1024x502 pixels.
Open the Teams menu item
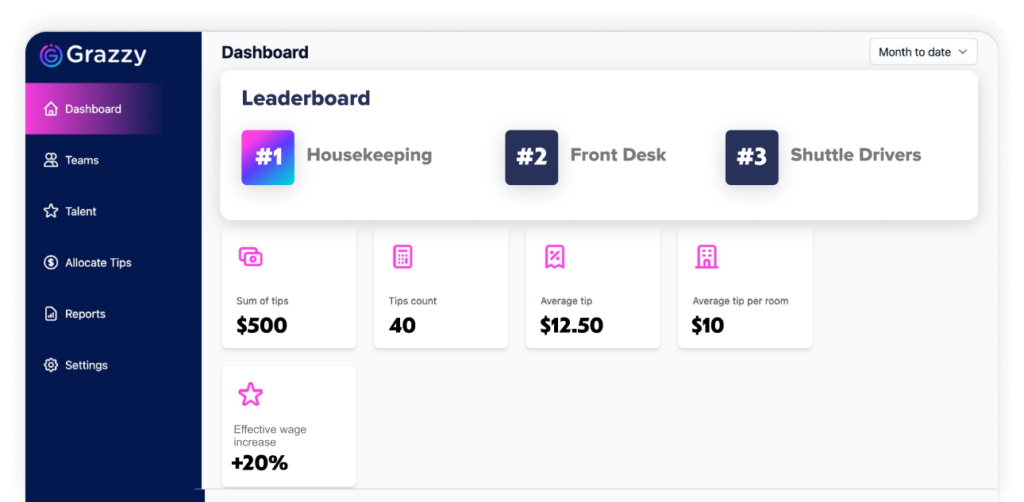click(82, 160)
